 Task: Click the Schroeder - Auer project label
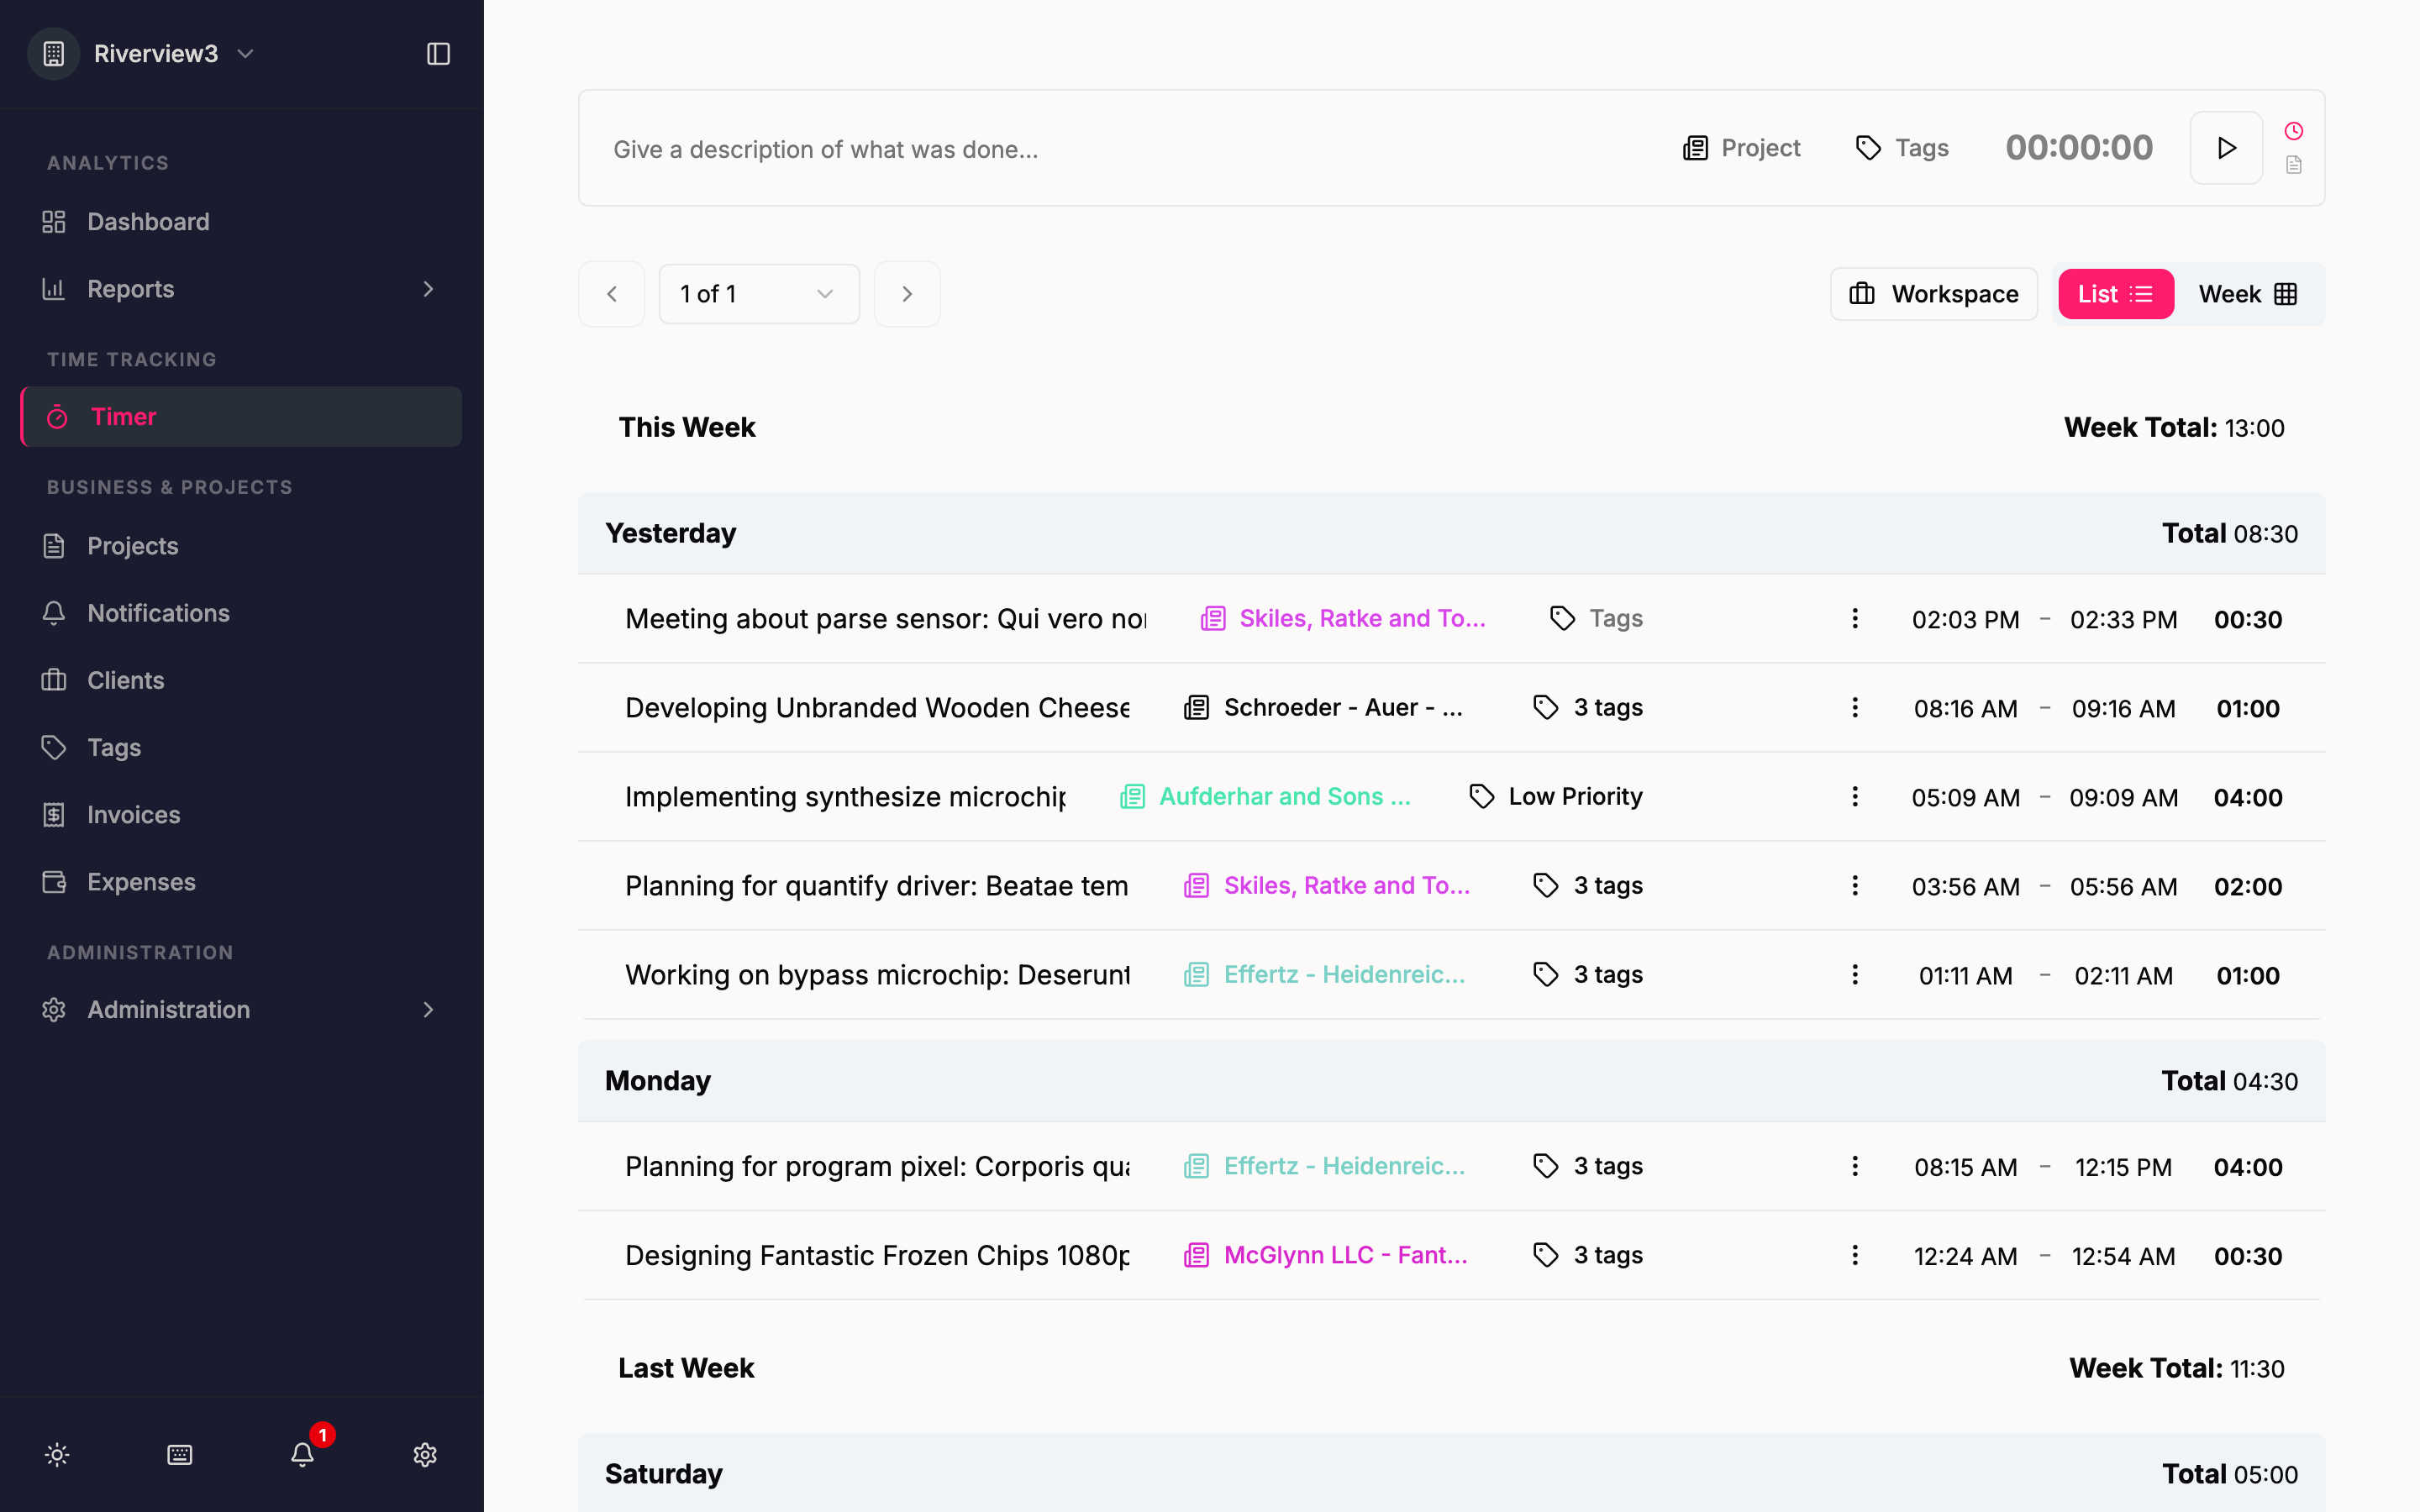pyautogui.click(x=1324, y=708)
